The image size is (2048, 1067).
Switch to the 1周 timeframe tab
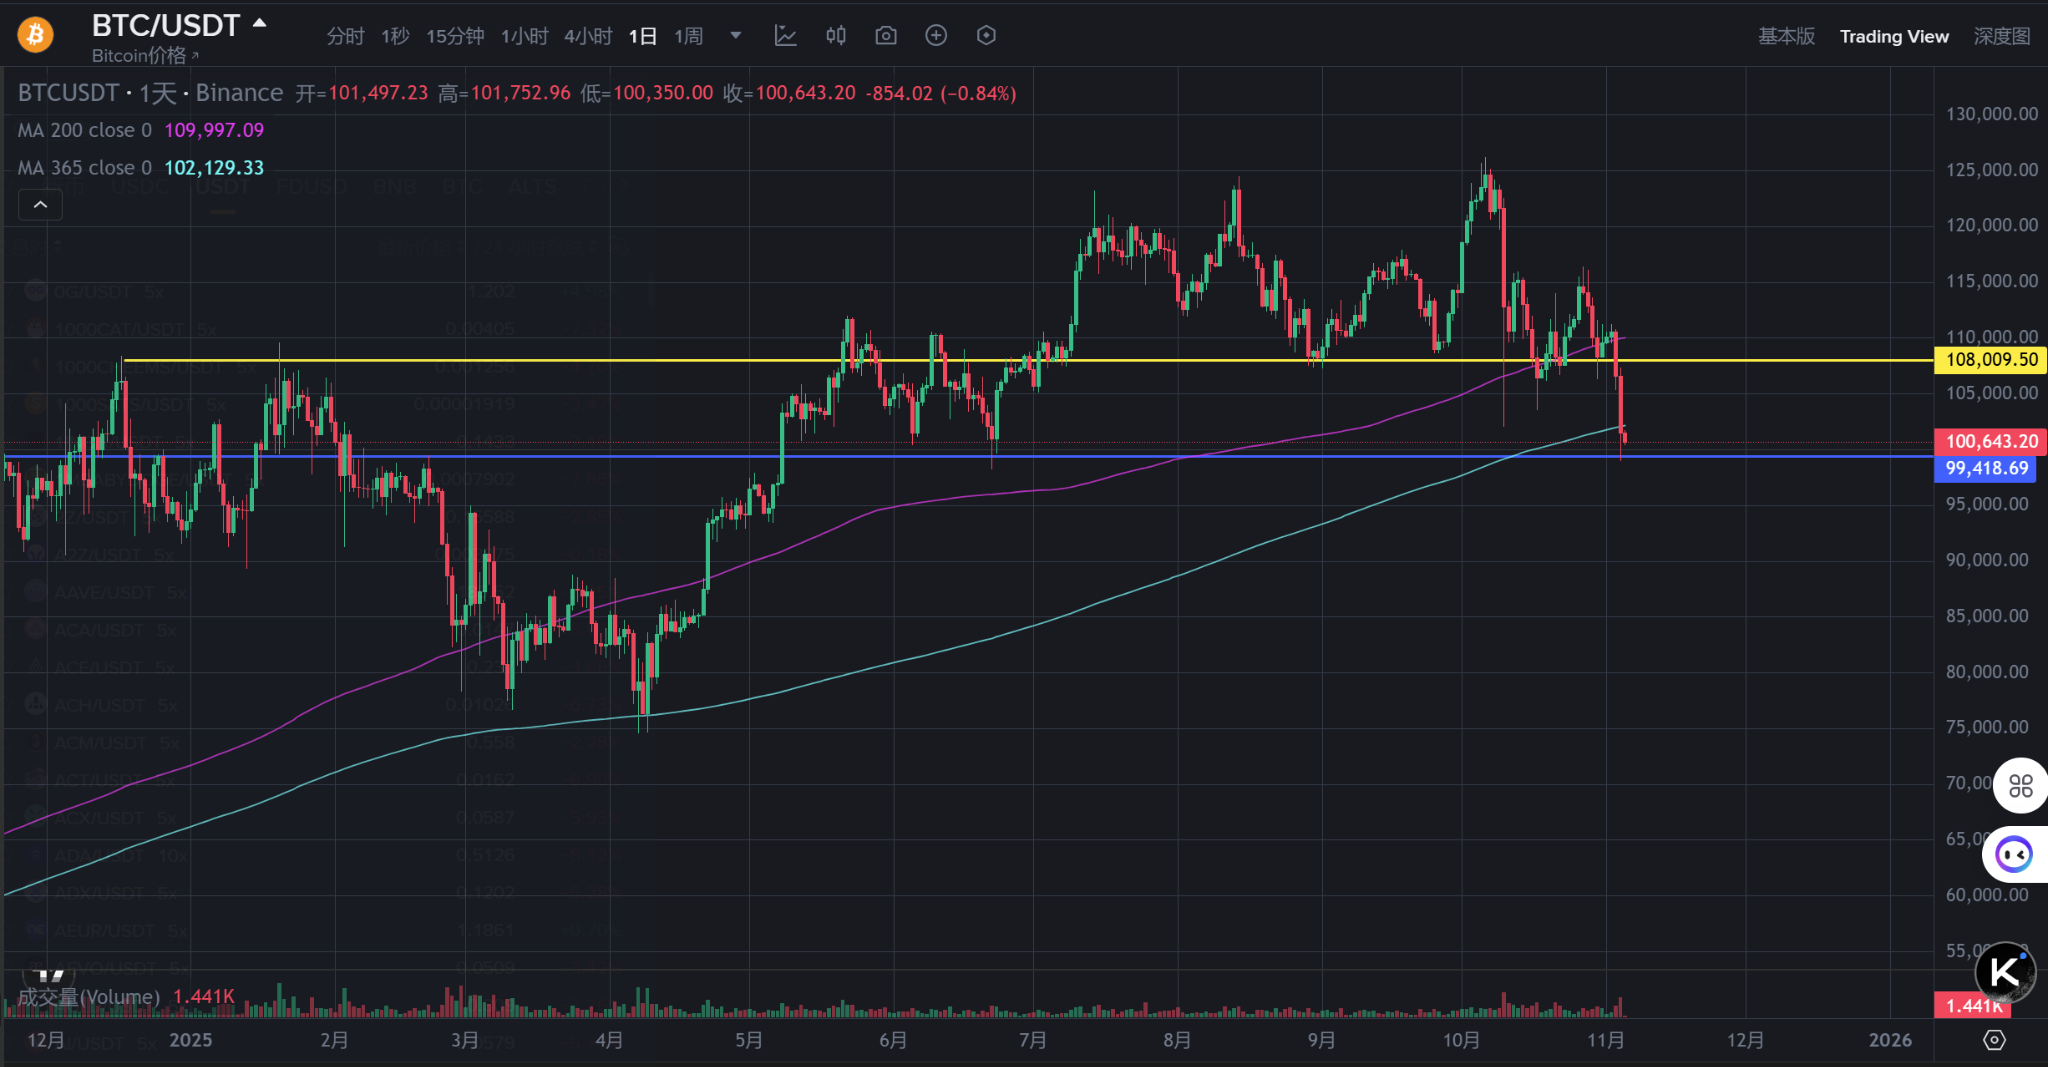click(688, 35)
